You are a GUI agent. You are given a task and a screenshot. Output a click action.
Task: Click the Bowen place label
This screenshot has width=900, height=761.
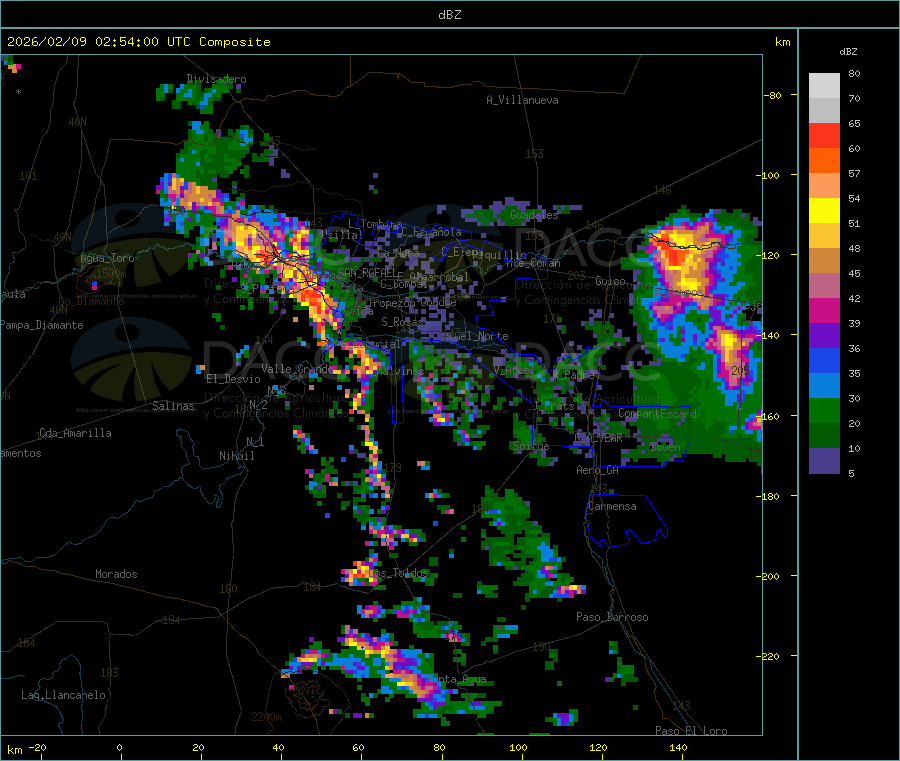click(x=665, y=446)
